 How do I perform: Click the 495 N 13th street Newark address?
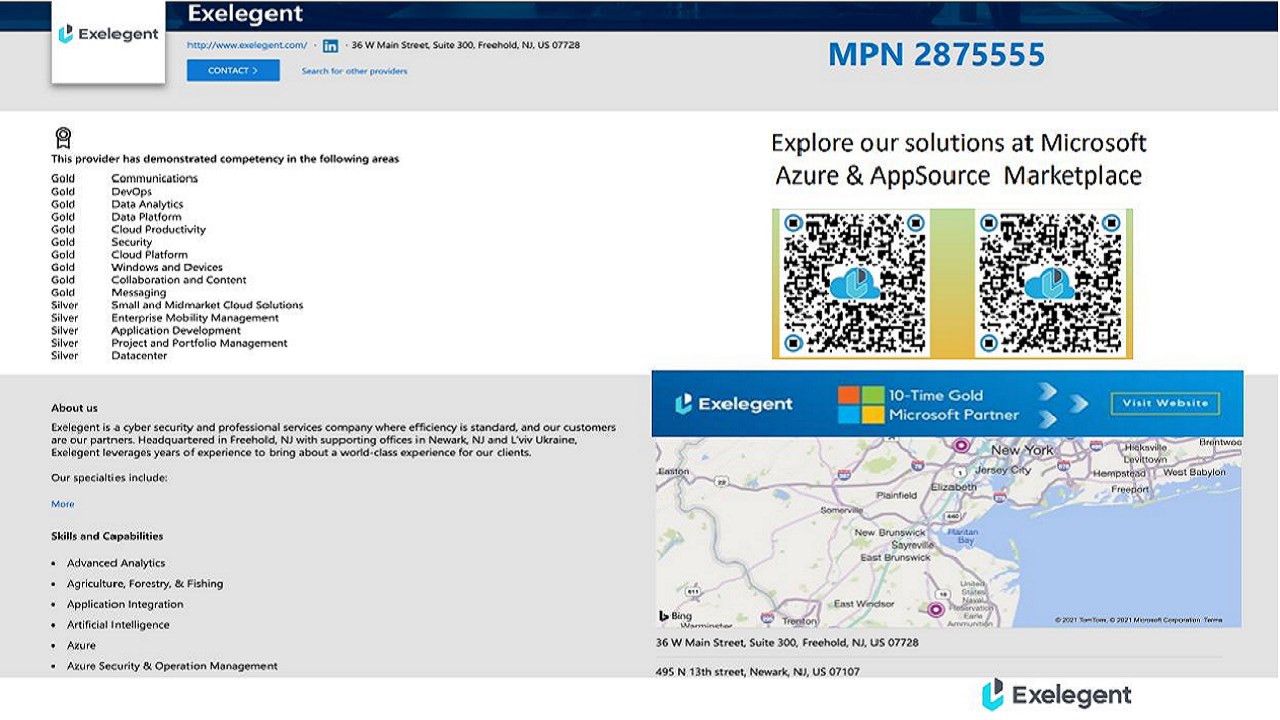757,672
